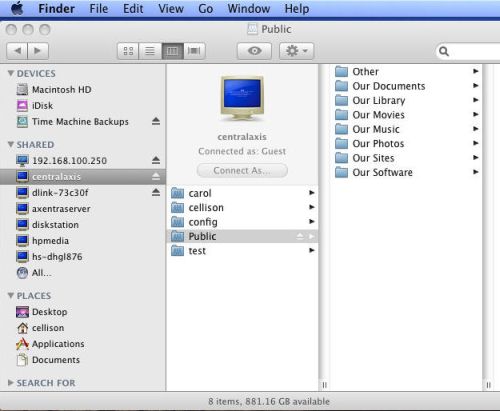Select the config share folder

(242, 222)
